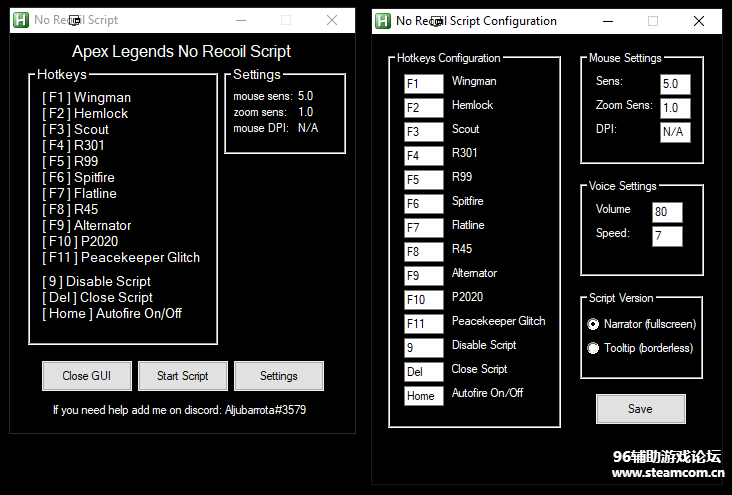Click the Volume field showing 80

coord(668,212)
